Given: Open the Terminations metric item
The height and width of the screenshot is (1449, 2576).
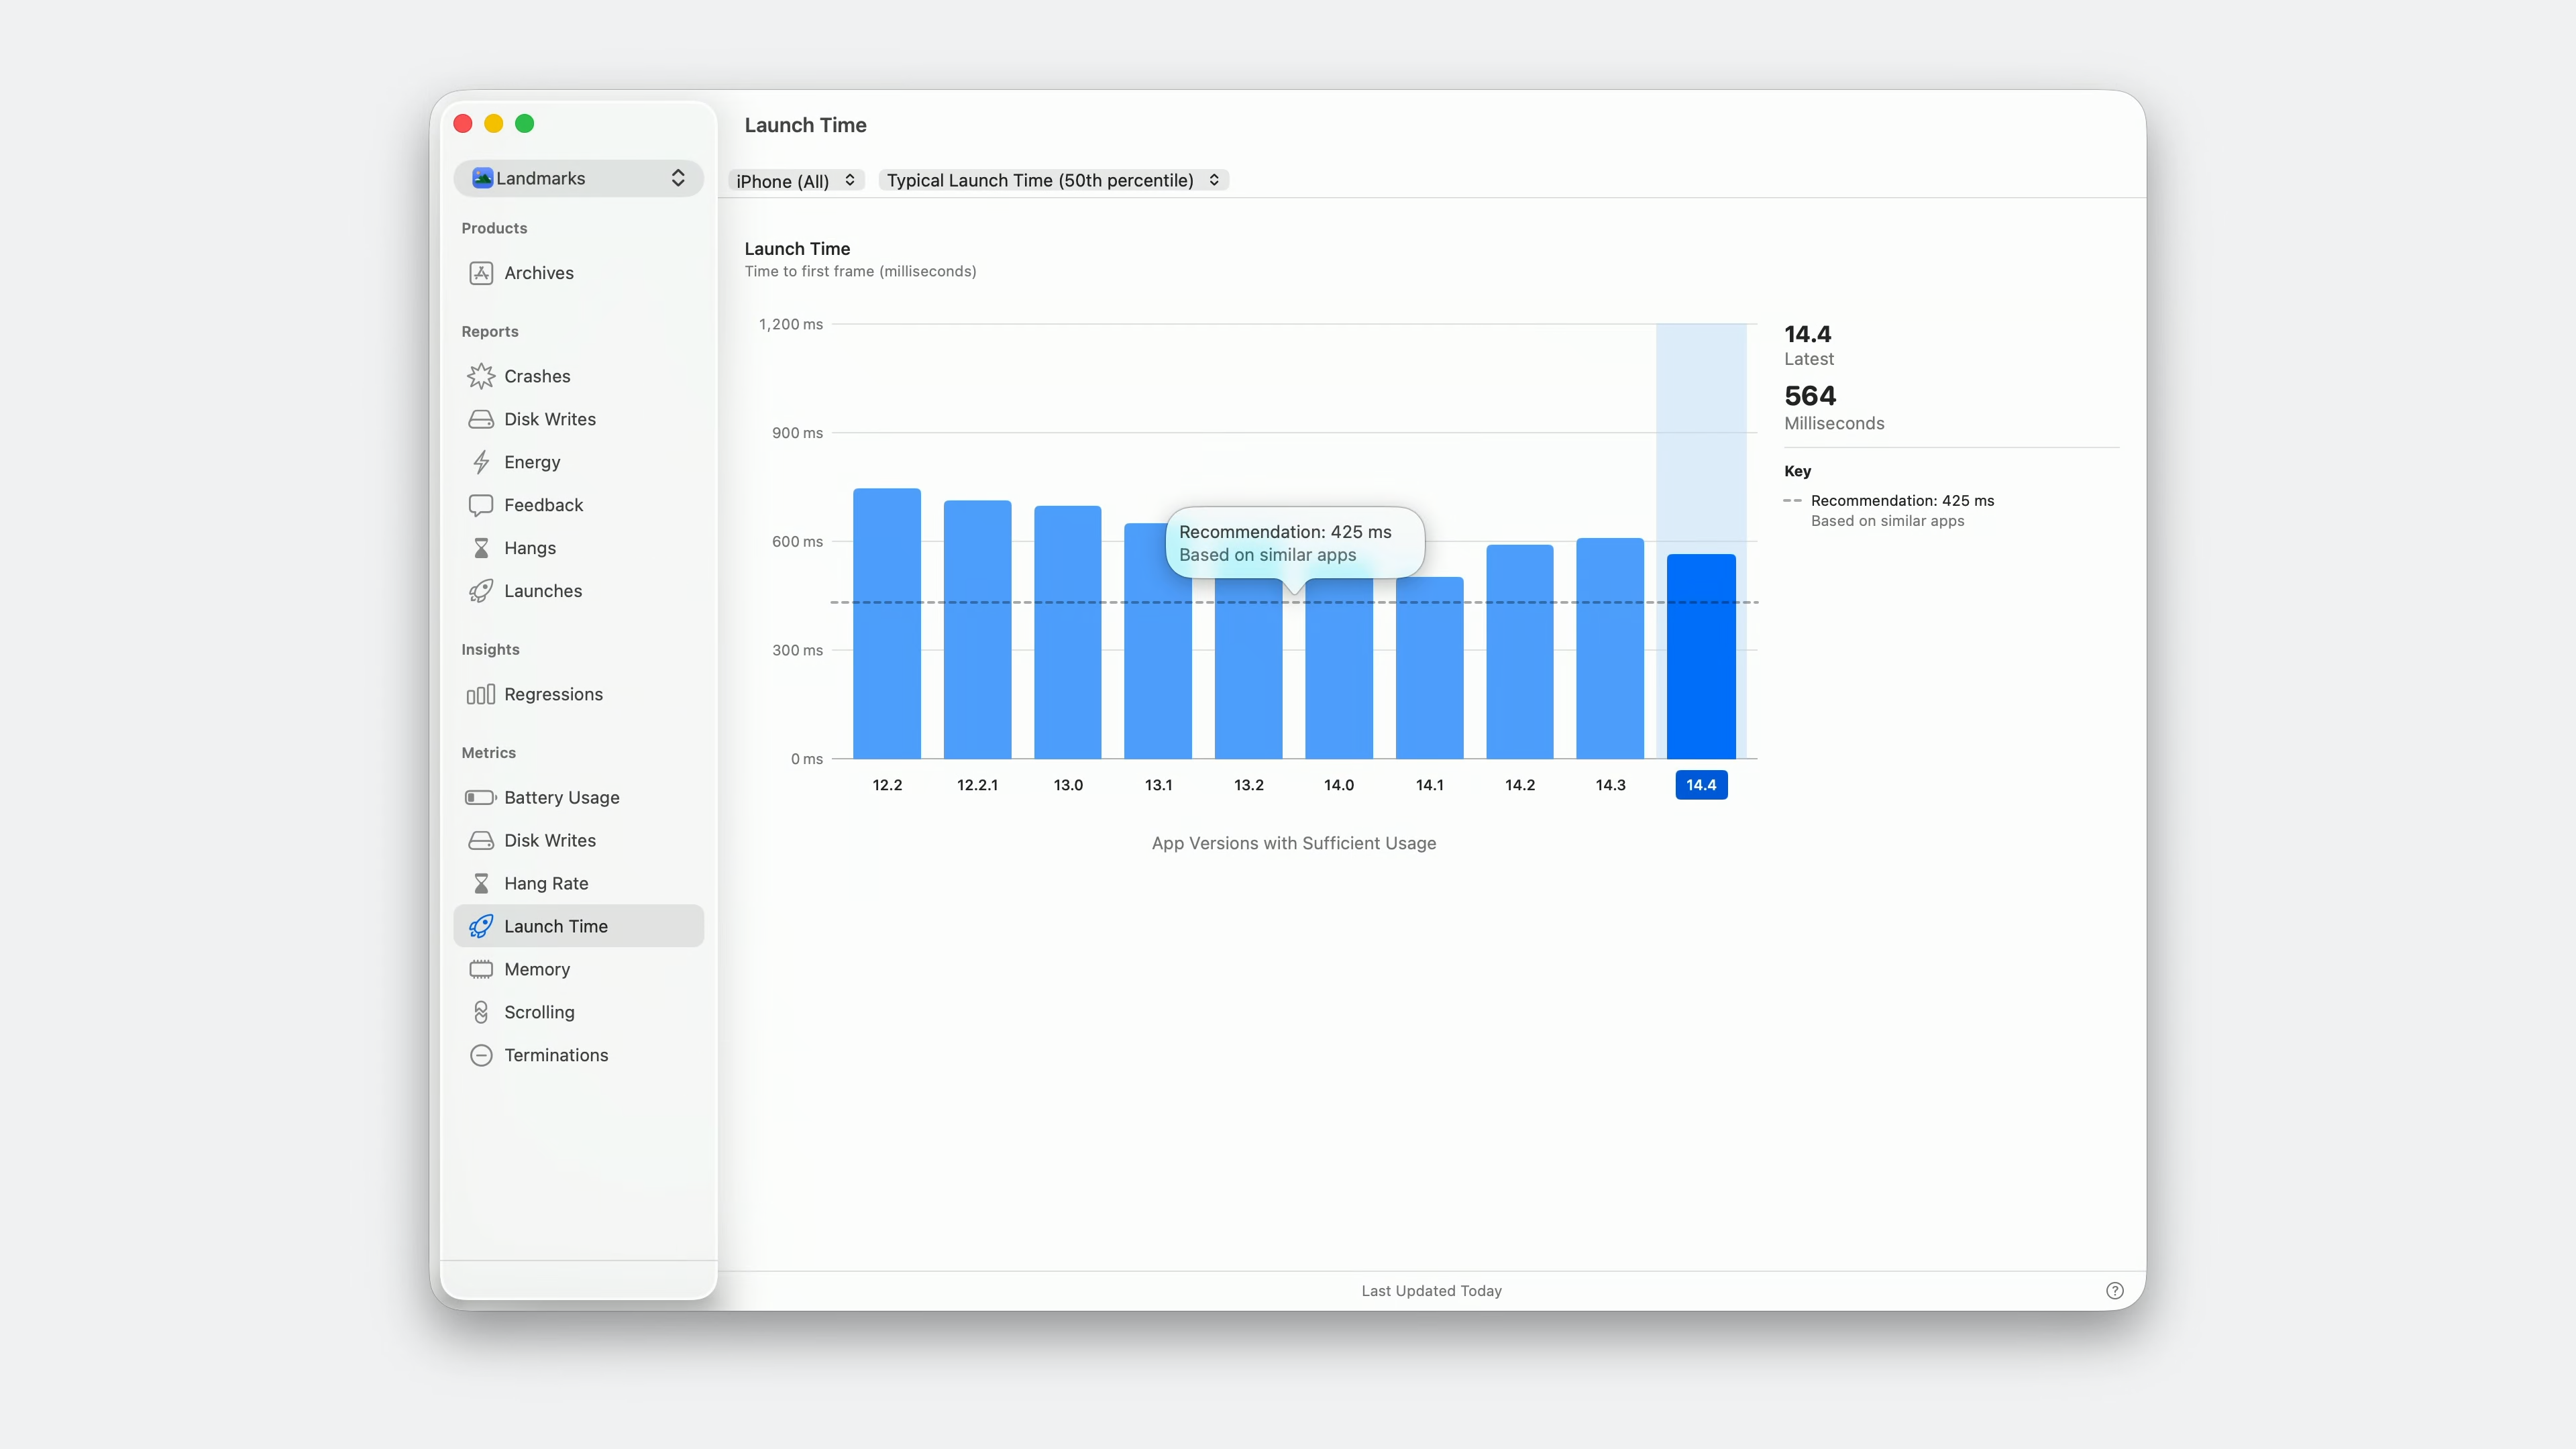Looking at the screenshot, I should click(555, 1055).
